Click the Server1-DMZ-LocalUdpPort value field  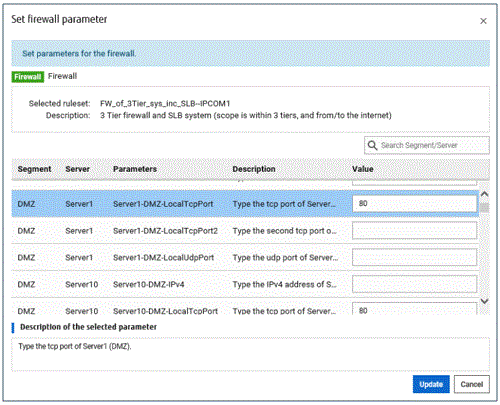coord(414,257)
